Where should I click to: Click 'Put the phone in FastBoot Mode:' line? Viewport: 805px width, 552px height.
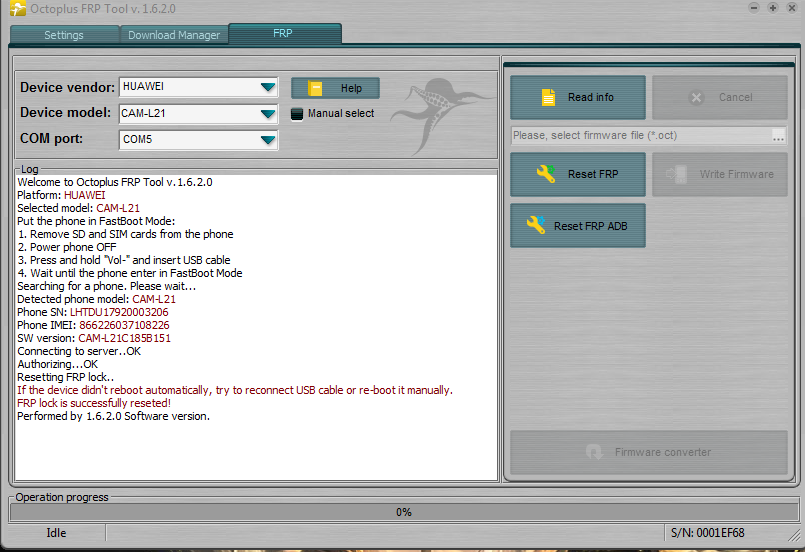(96, 221)
